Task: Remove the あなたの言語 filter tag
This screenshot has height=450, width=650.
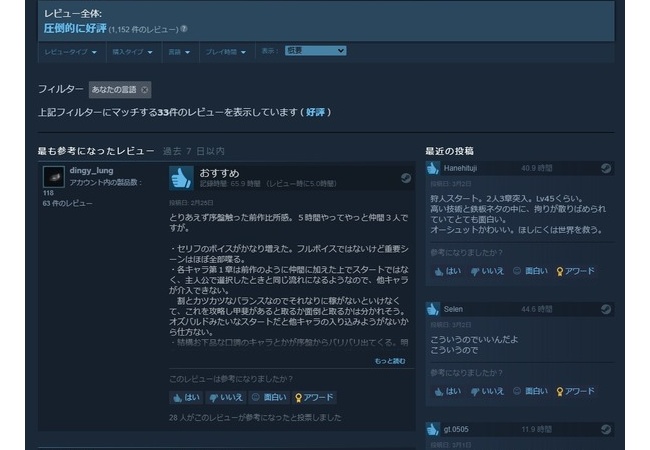Action: tap(144, 90)
